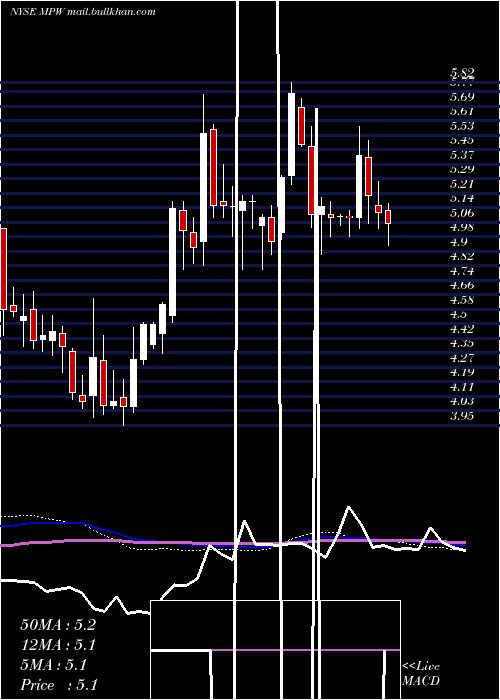Click the 5.61 price level label
Image resolution: width=500 pixels, height=700 pixels.
click(x=462, y=111)
